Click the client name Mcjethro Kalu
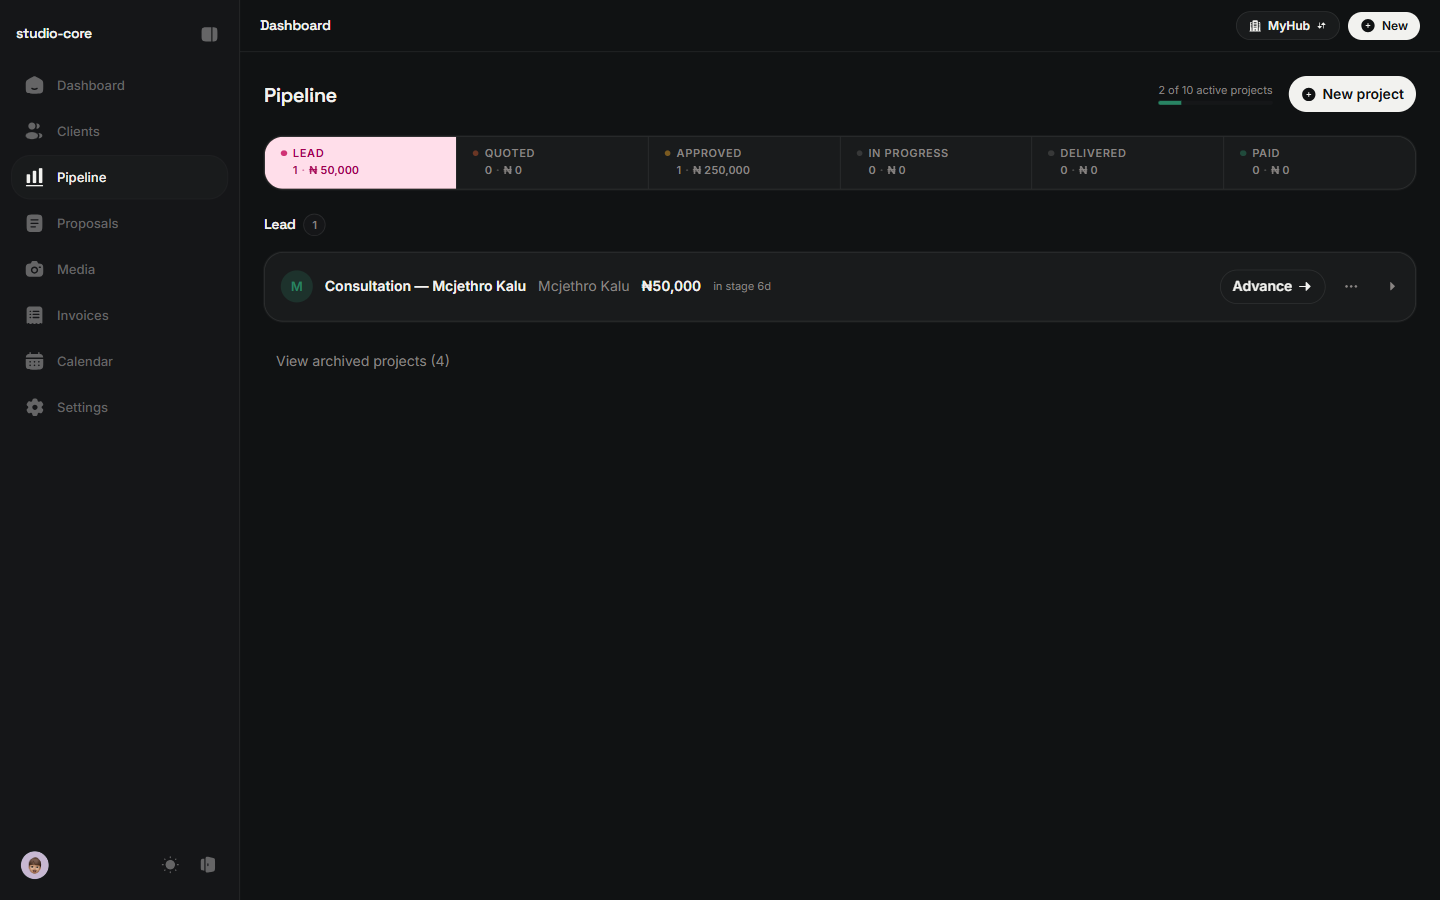Viewport: 1440px width, 900px height. (584, 286)
